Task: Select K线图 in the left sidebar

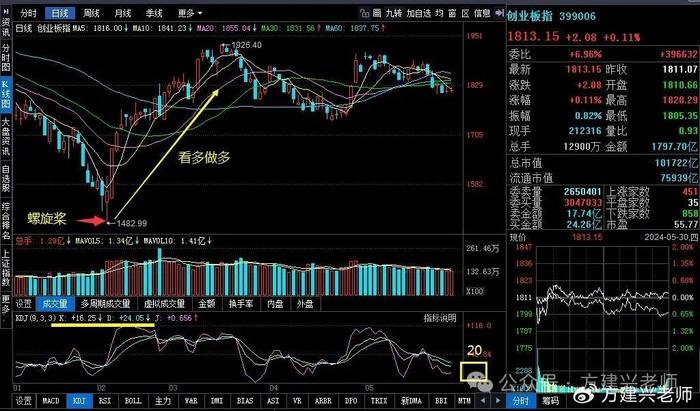Action: click(x=6, y=95)
